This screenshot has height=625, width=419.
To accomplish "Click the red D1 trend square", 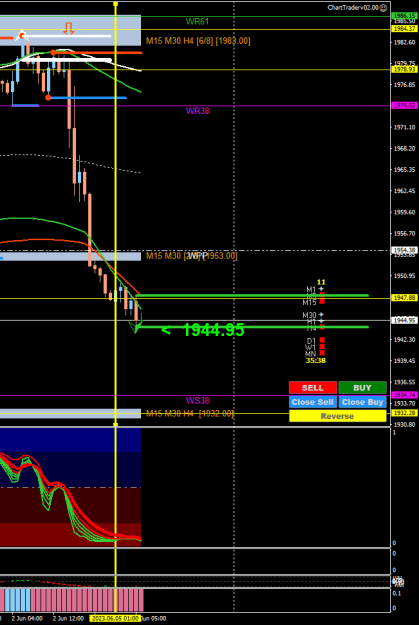I will [x=322, y=340].
